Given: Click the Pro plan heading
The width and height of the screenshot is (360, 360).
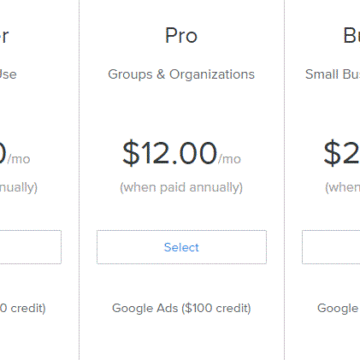Looking at the screenshot, I should click(181, 36).
